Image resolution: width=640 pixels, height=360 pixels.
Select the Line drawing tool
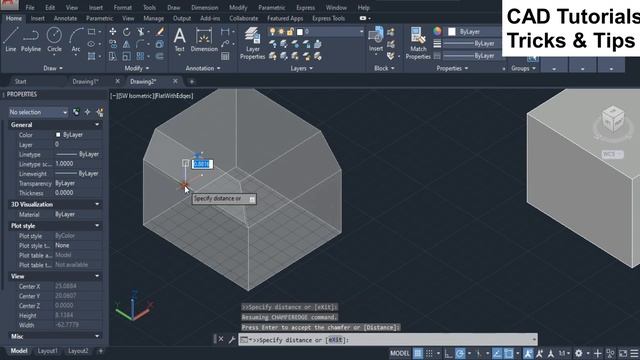point(10,40)
